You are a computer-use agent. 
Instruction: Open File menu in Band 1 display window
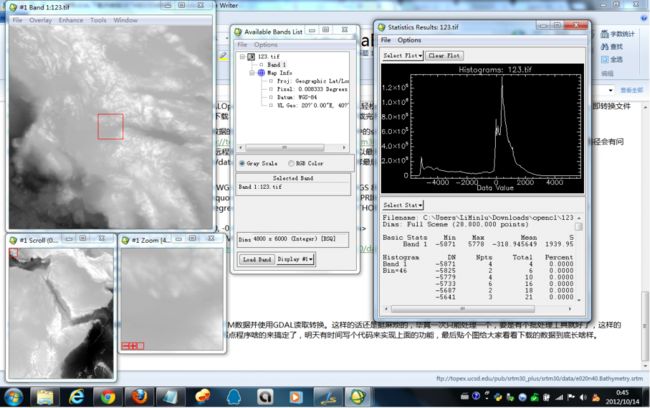(x=17, y=20)
